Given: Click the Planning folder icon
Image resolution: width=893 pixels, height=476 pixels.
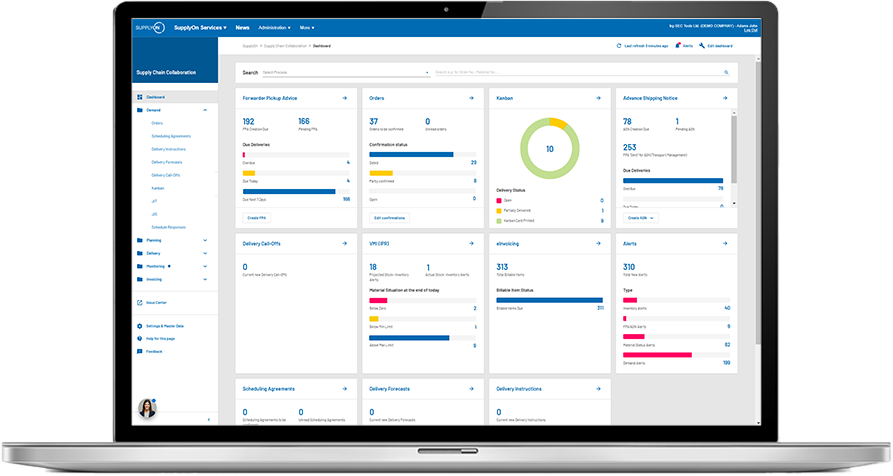Looking at the screenshot, I should coord(140,240).
